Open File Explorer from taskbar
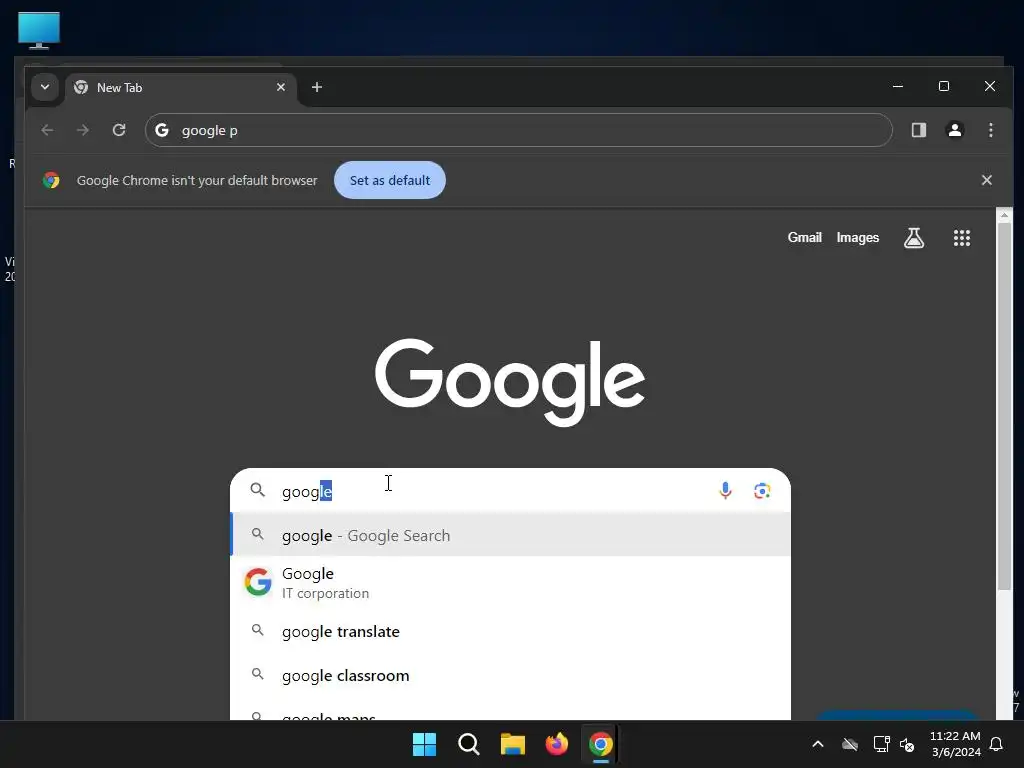This screenshot has height=768, width=1024. (513, 744)
